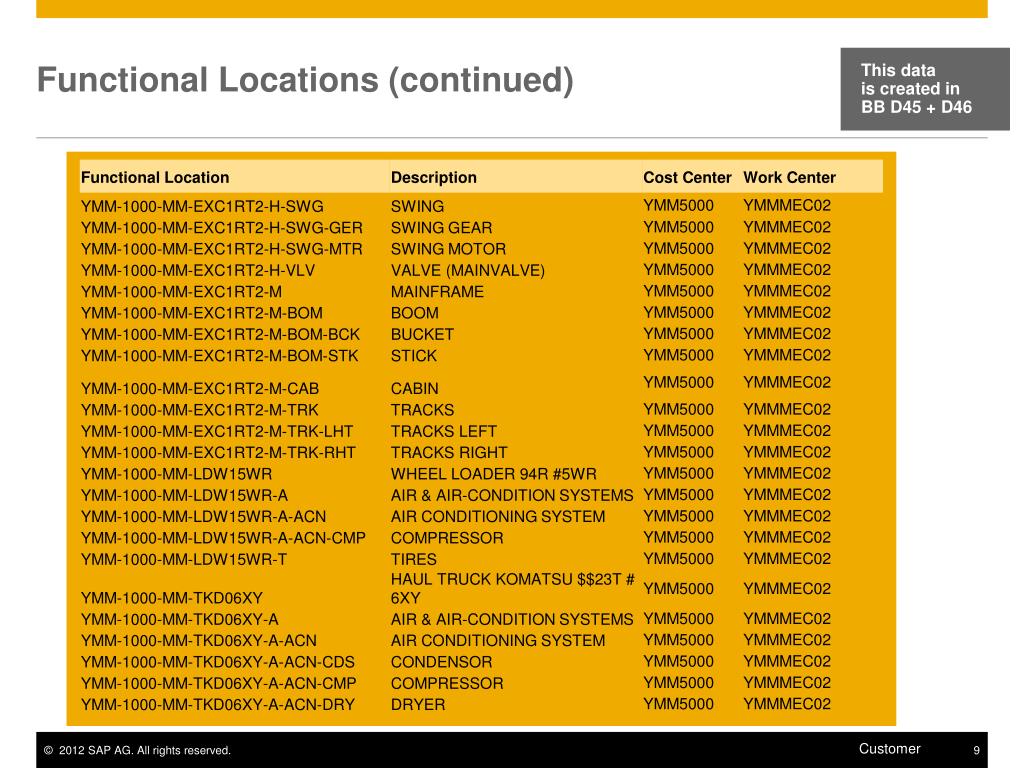Screen dimensions: 1024x768
Task: Click cell YMM-1000-MM-EXC1RT2-M
Action: coord(182,292)
